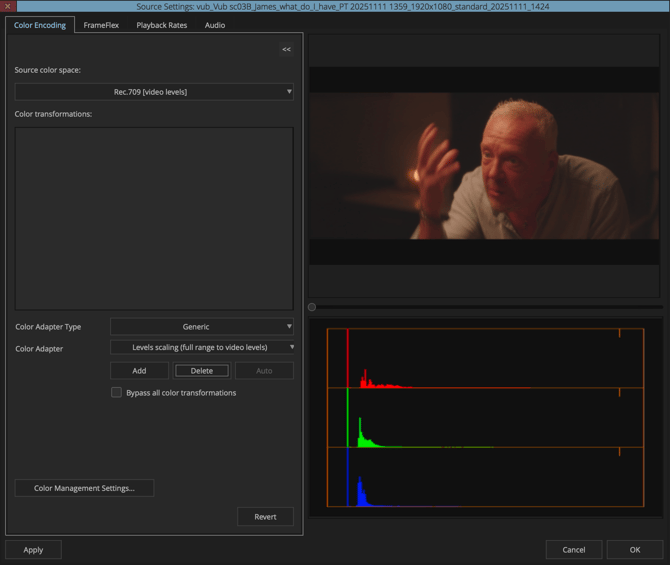Click the Color transformations label
Viewport: 670px width, 565px height.
[53, 114]
